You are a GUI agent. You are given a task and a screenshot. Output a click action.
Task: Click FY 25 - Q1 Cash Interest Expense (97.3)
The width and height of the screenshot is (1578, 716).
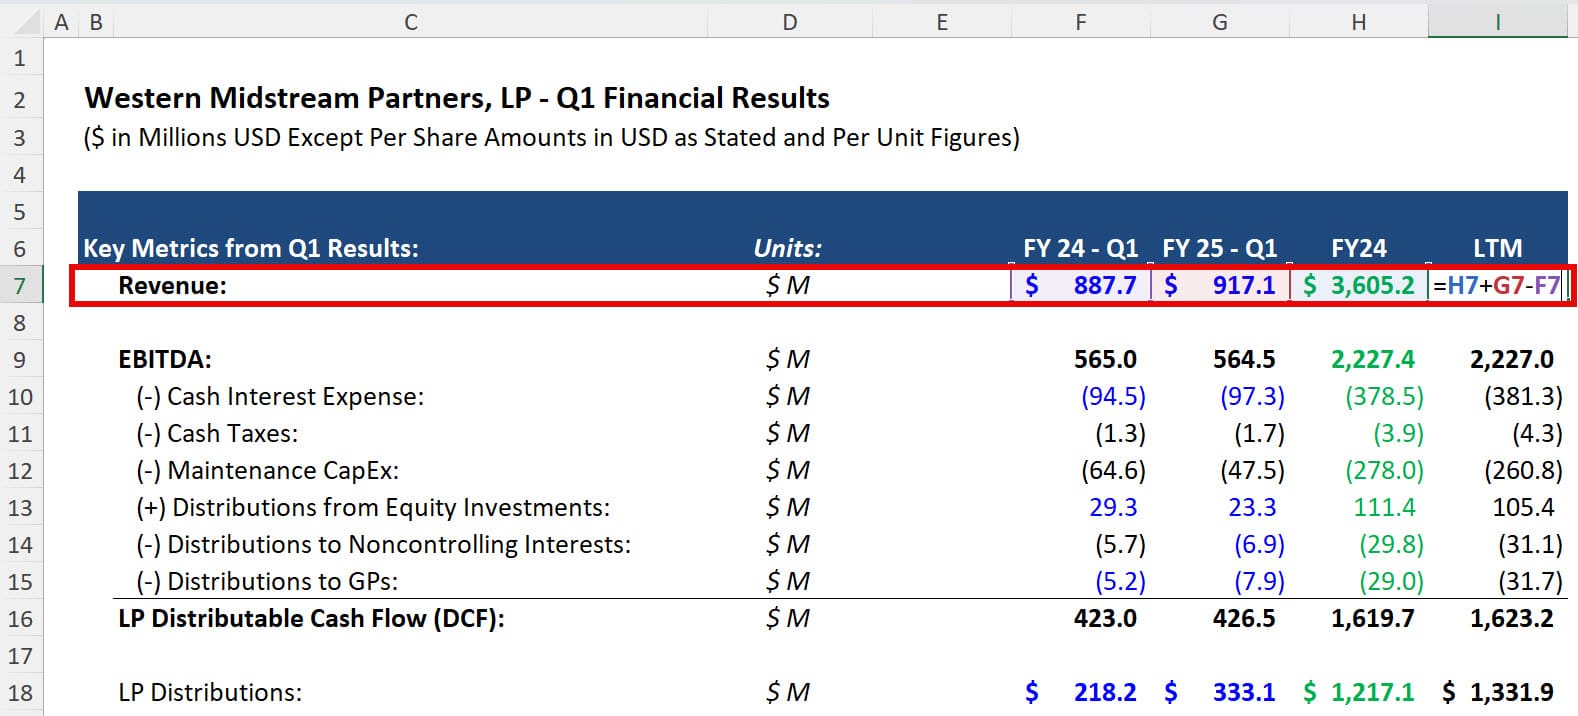(1251, 397)
